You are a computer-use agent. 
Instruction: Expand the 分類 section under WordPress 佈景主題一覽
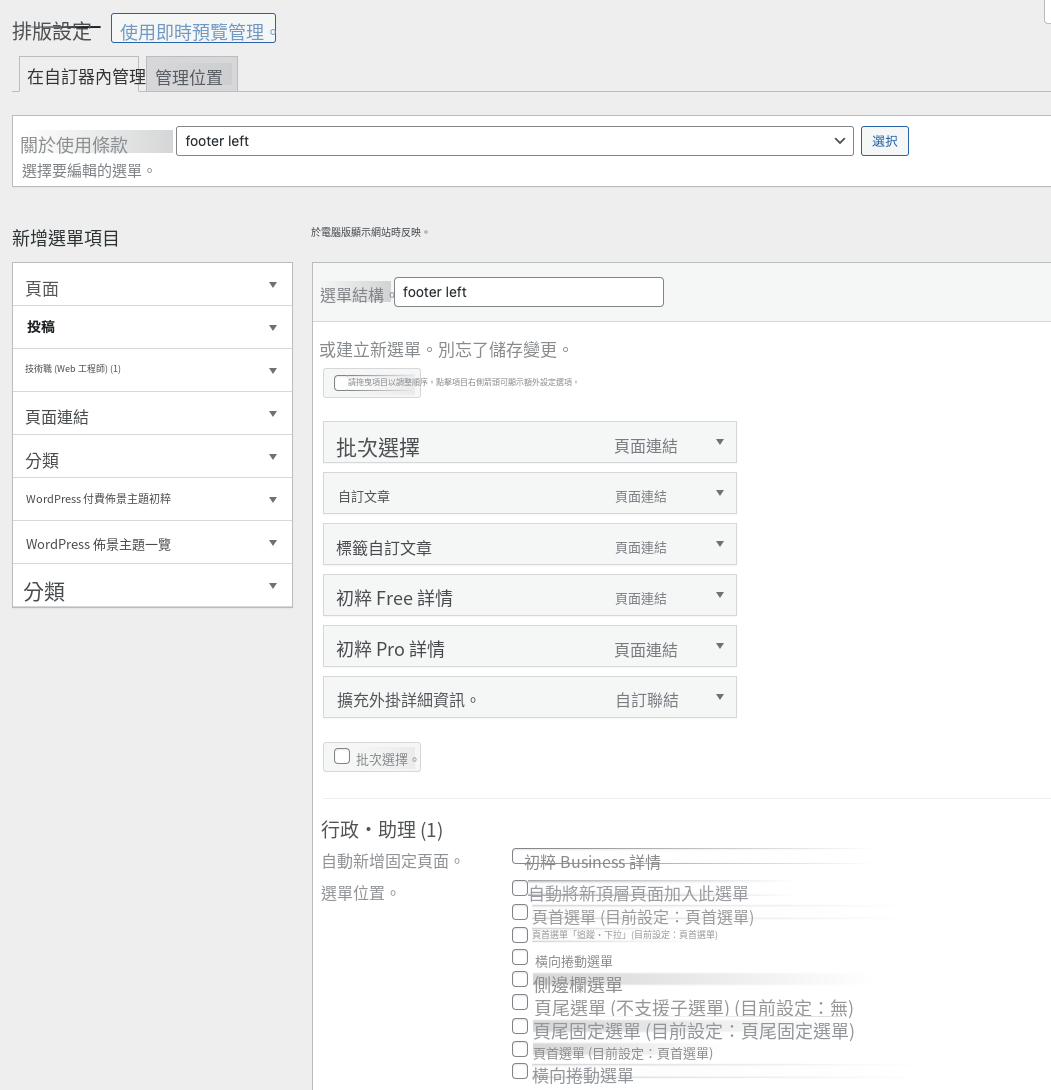pyautogui.click(x=152, y=585)
